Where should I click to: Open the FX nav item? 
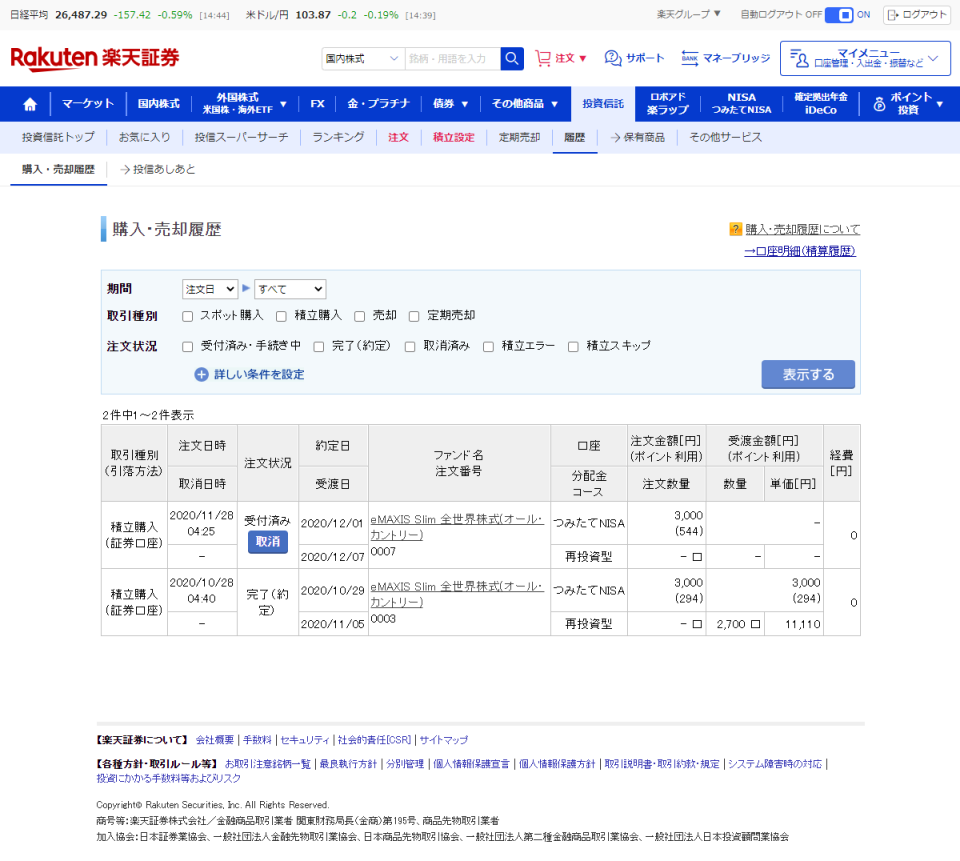pos(317,103)
